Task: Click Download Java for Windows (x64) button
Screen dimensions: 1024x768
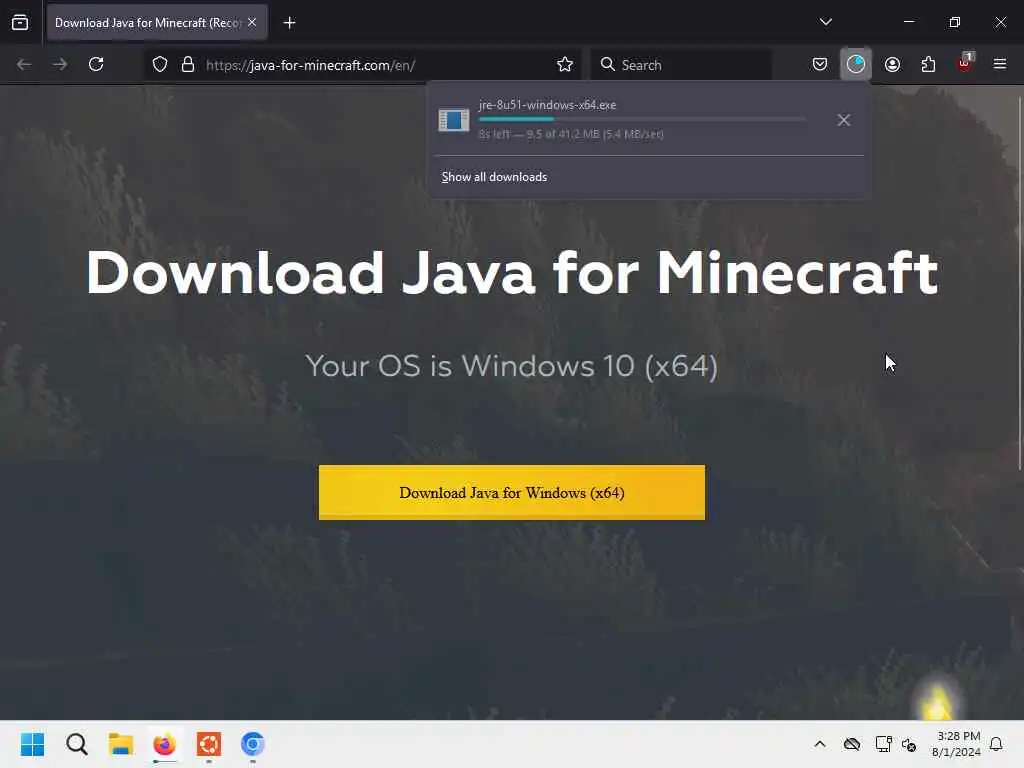Action: [512, 492]
